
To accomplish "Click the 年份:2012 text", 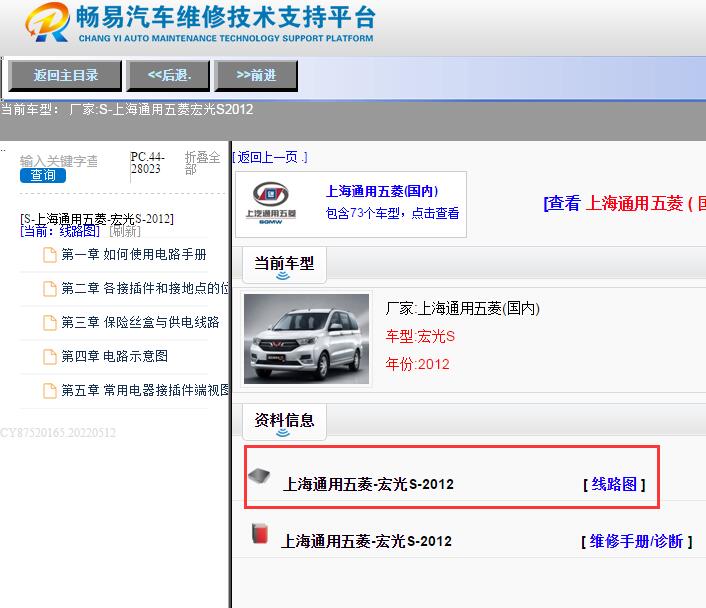I will pos(417,364).
